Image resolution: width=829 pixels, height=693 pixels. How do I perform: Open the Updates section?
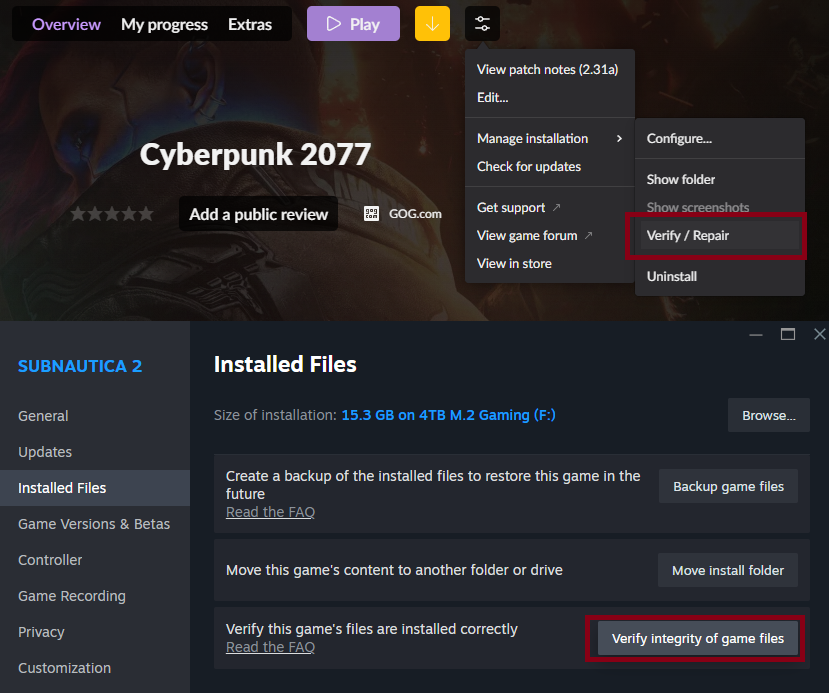pyautogui.click(x=95, y=452)
